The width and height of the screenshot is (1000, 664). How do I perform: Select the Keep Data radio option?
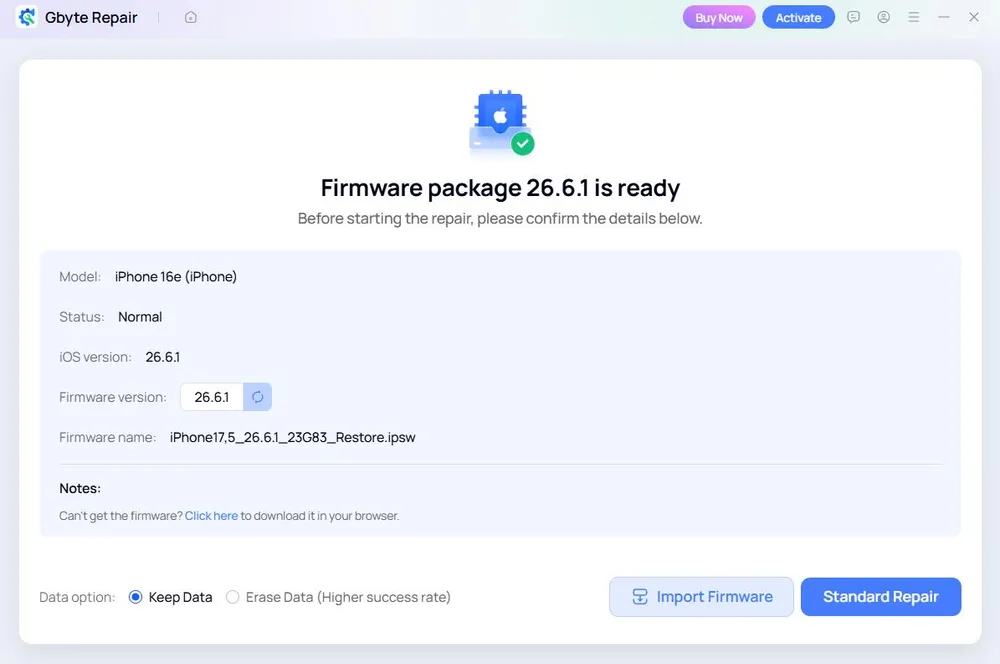point(135,597)
